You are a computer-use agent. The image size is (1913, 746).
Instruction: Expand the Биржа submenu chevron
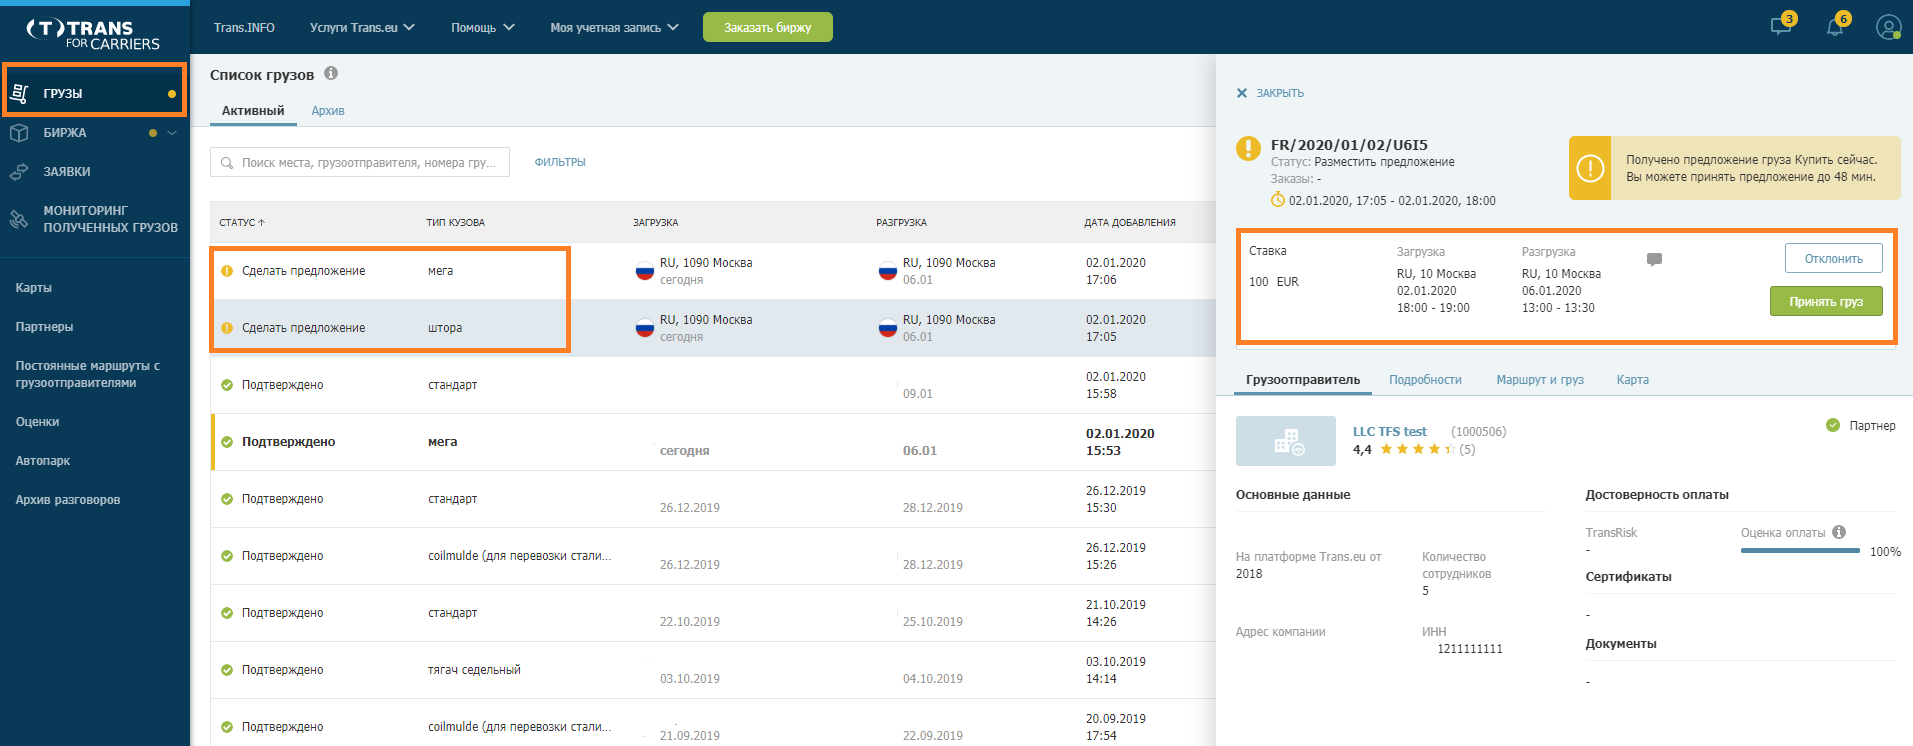(172, 132)
